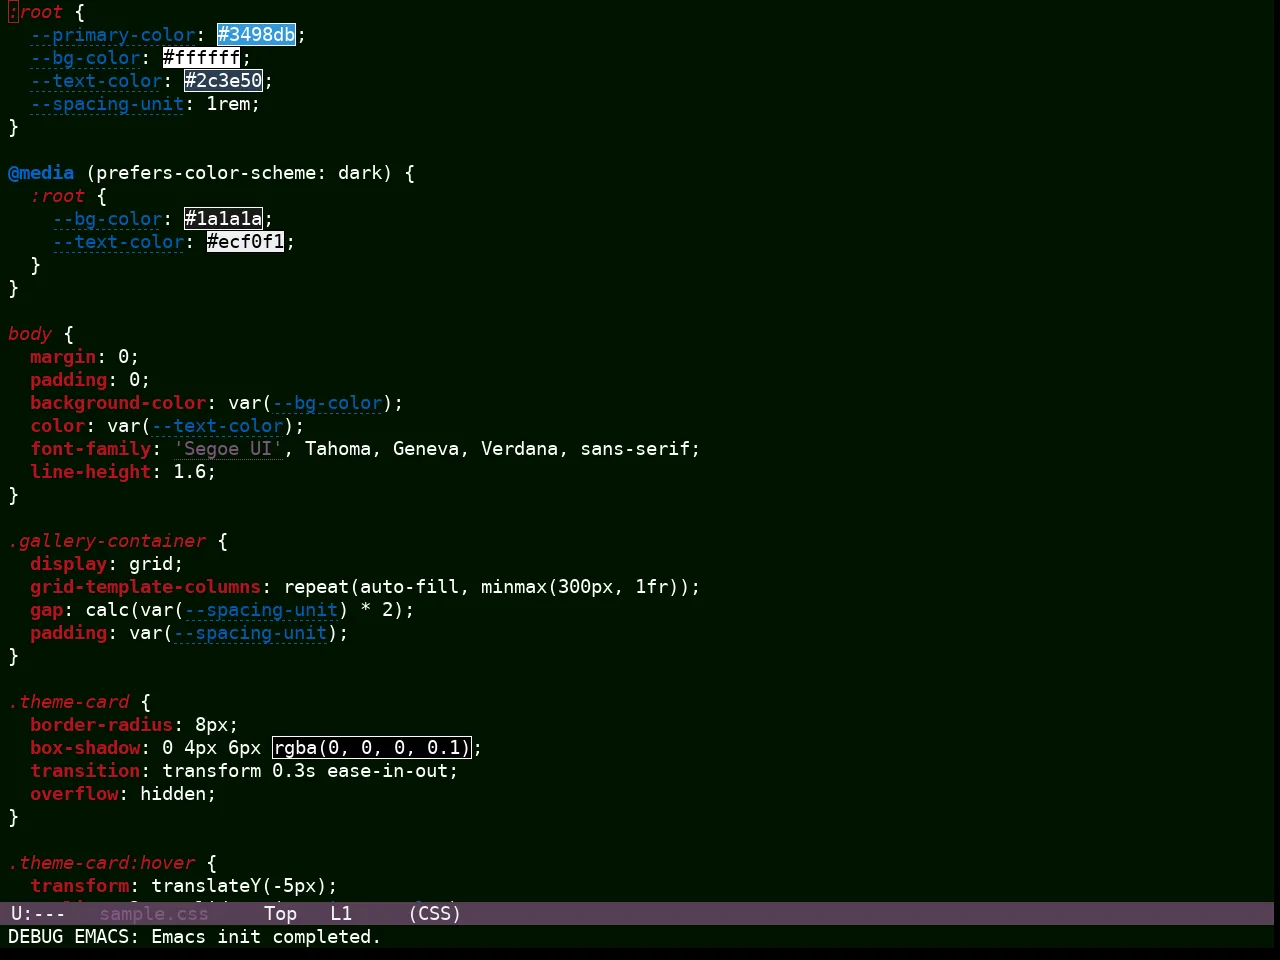The image size is (1280, 960).
Task: Click --text-color next to #2c3e50
Action: tap(97, 81)
